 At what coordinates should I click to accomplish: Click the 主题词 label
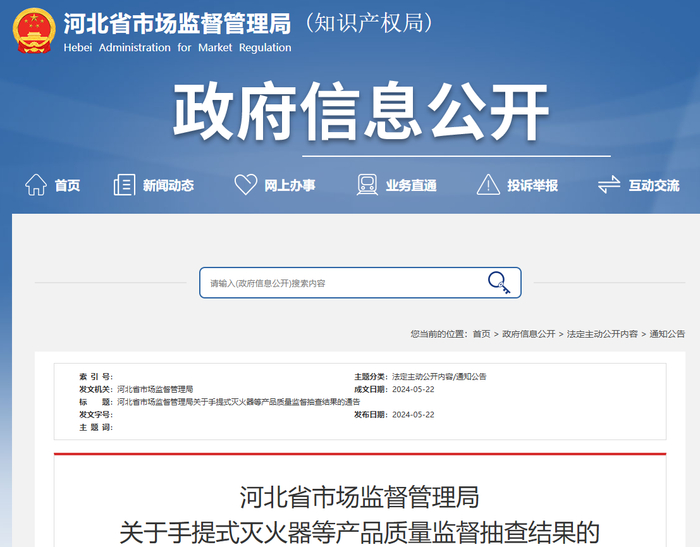96,427
